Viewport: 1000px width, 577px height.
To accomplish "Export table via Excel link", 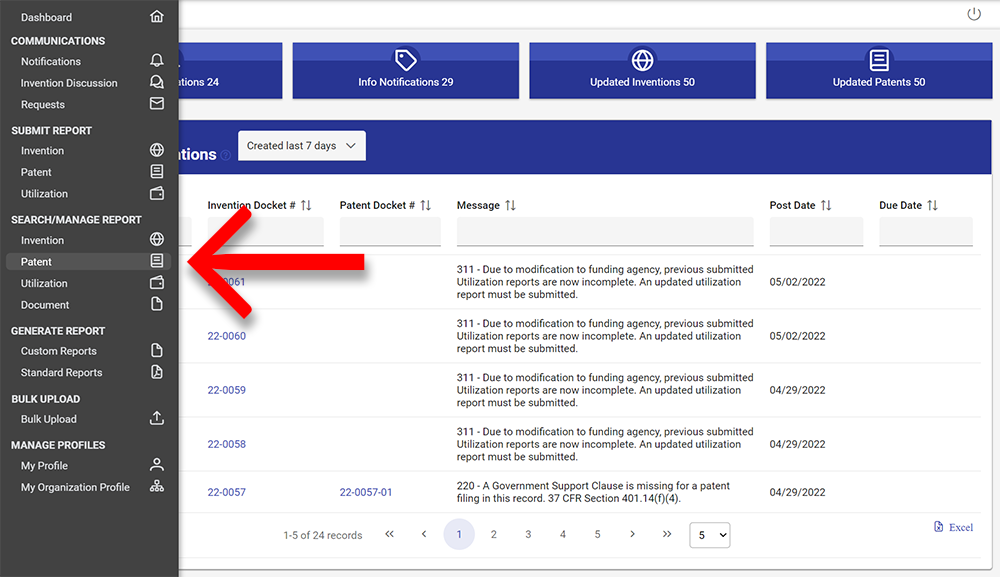I will click(x=953, y=527).
